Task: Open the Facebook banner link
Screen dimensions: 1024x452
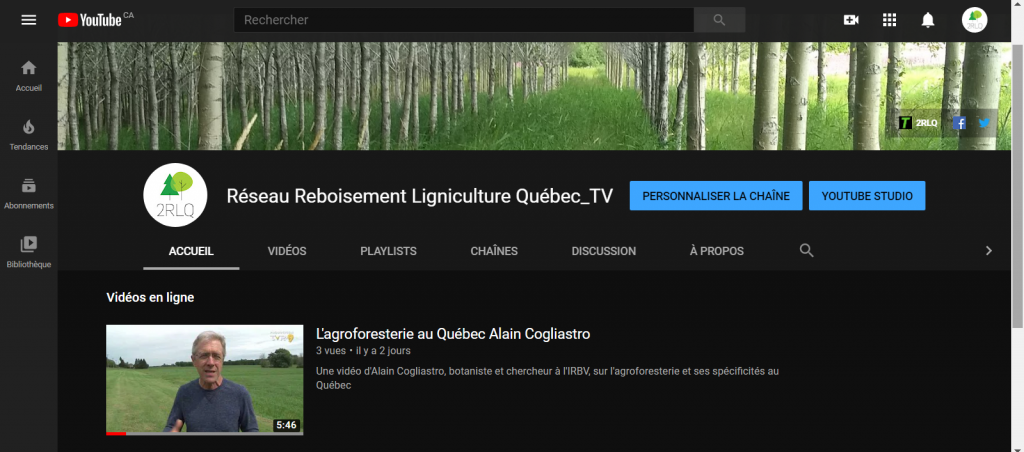Action: (959, 123)
